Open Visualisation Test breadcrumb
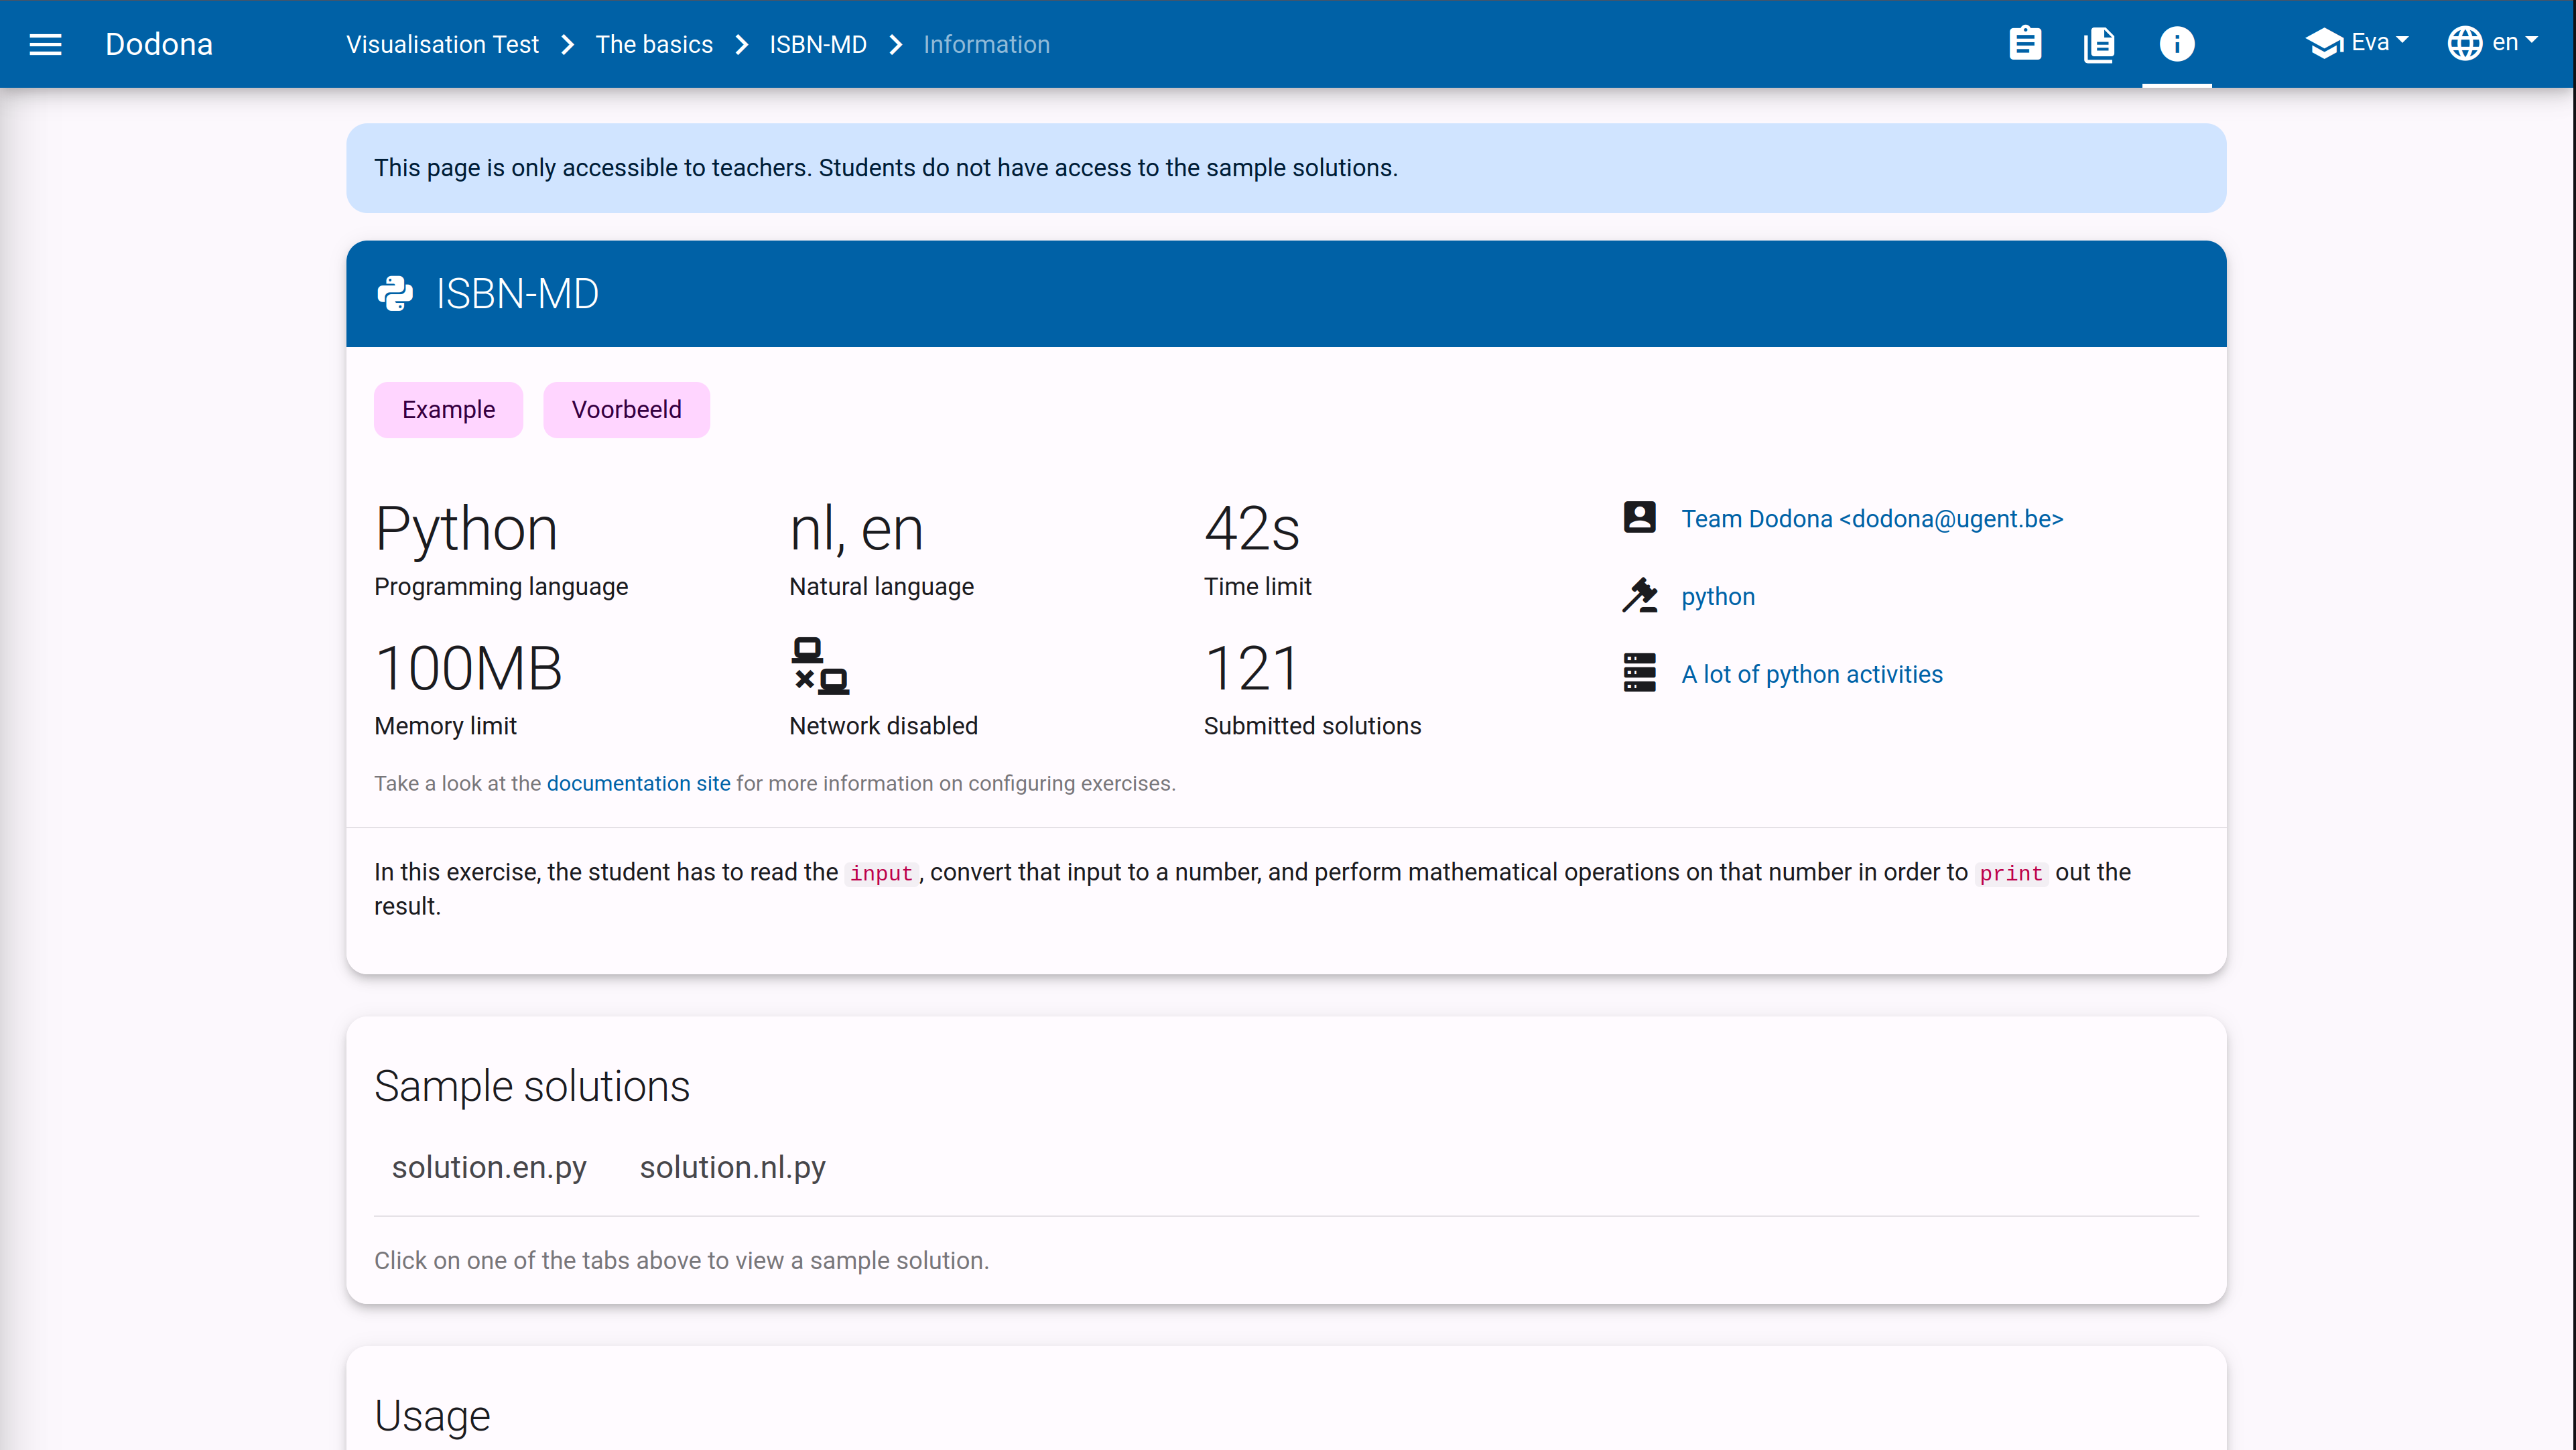The height and width of the screenshot is (1450, 2576). pos(442,44)
